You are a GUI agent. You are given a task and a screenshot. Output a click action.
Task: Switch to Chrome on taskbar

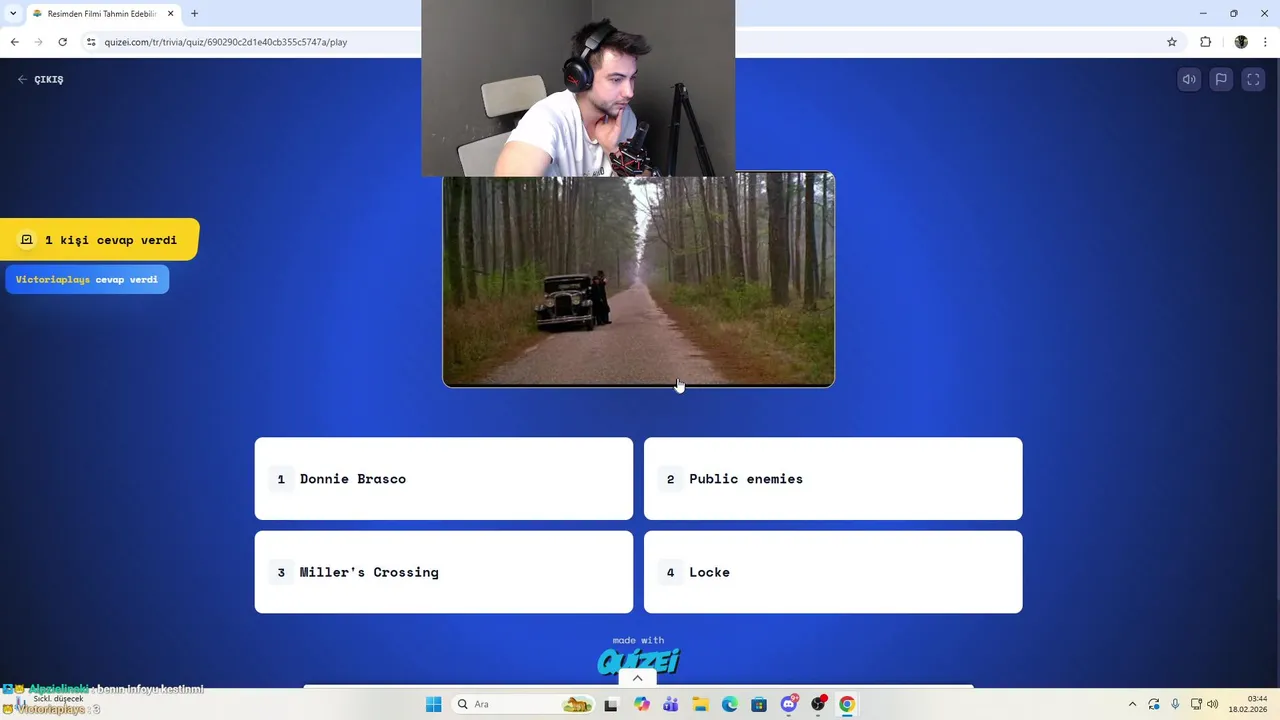click(x=847, y=704)
